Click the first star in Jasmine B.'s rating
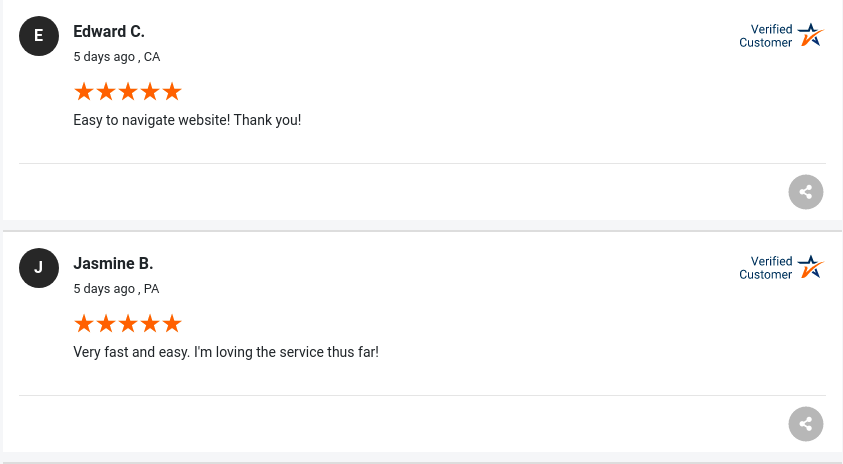This screenshot has width=843, height=464. (84, 324)
